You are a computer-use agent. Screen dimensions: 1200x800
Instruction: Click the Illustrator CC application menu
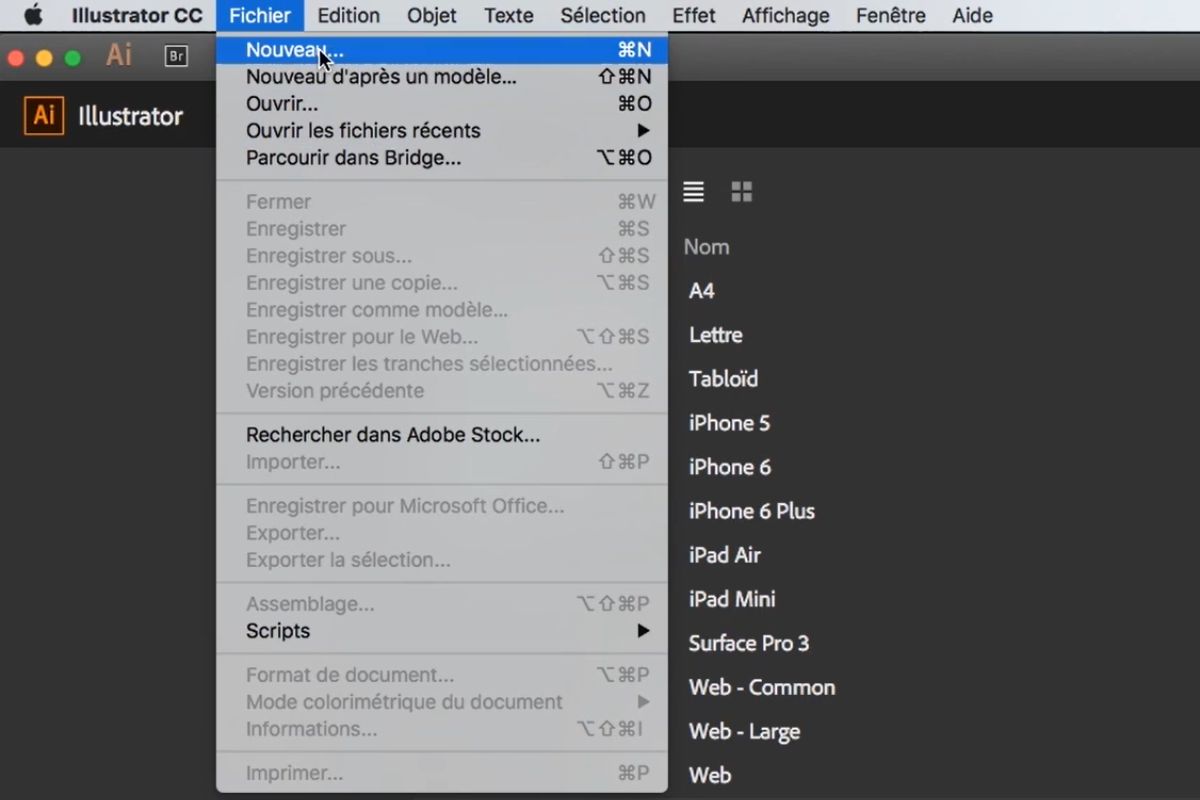coord(137,15)
